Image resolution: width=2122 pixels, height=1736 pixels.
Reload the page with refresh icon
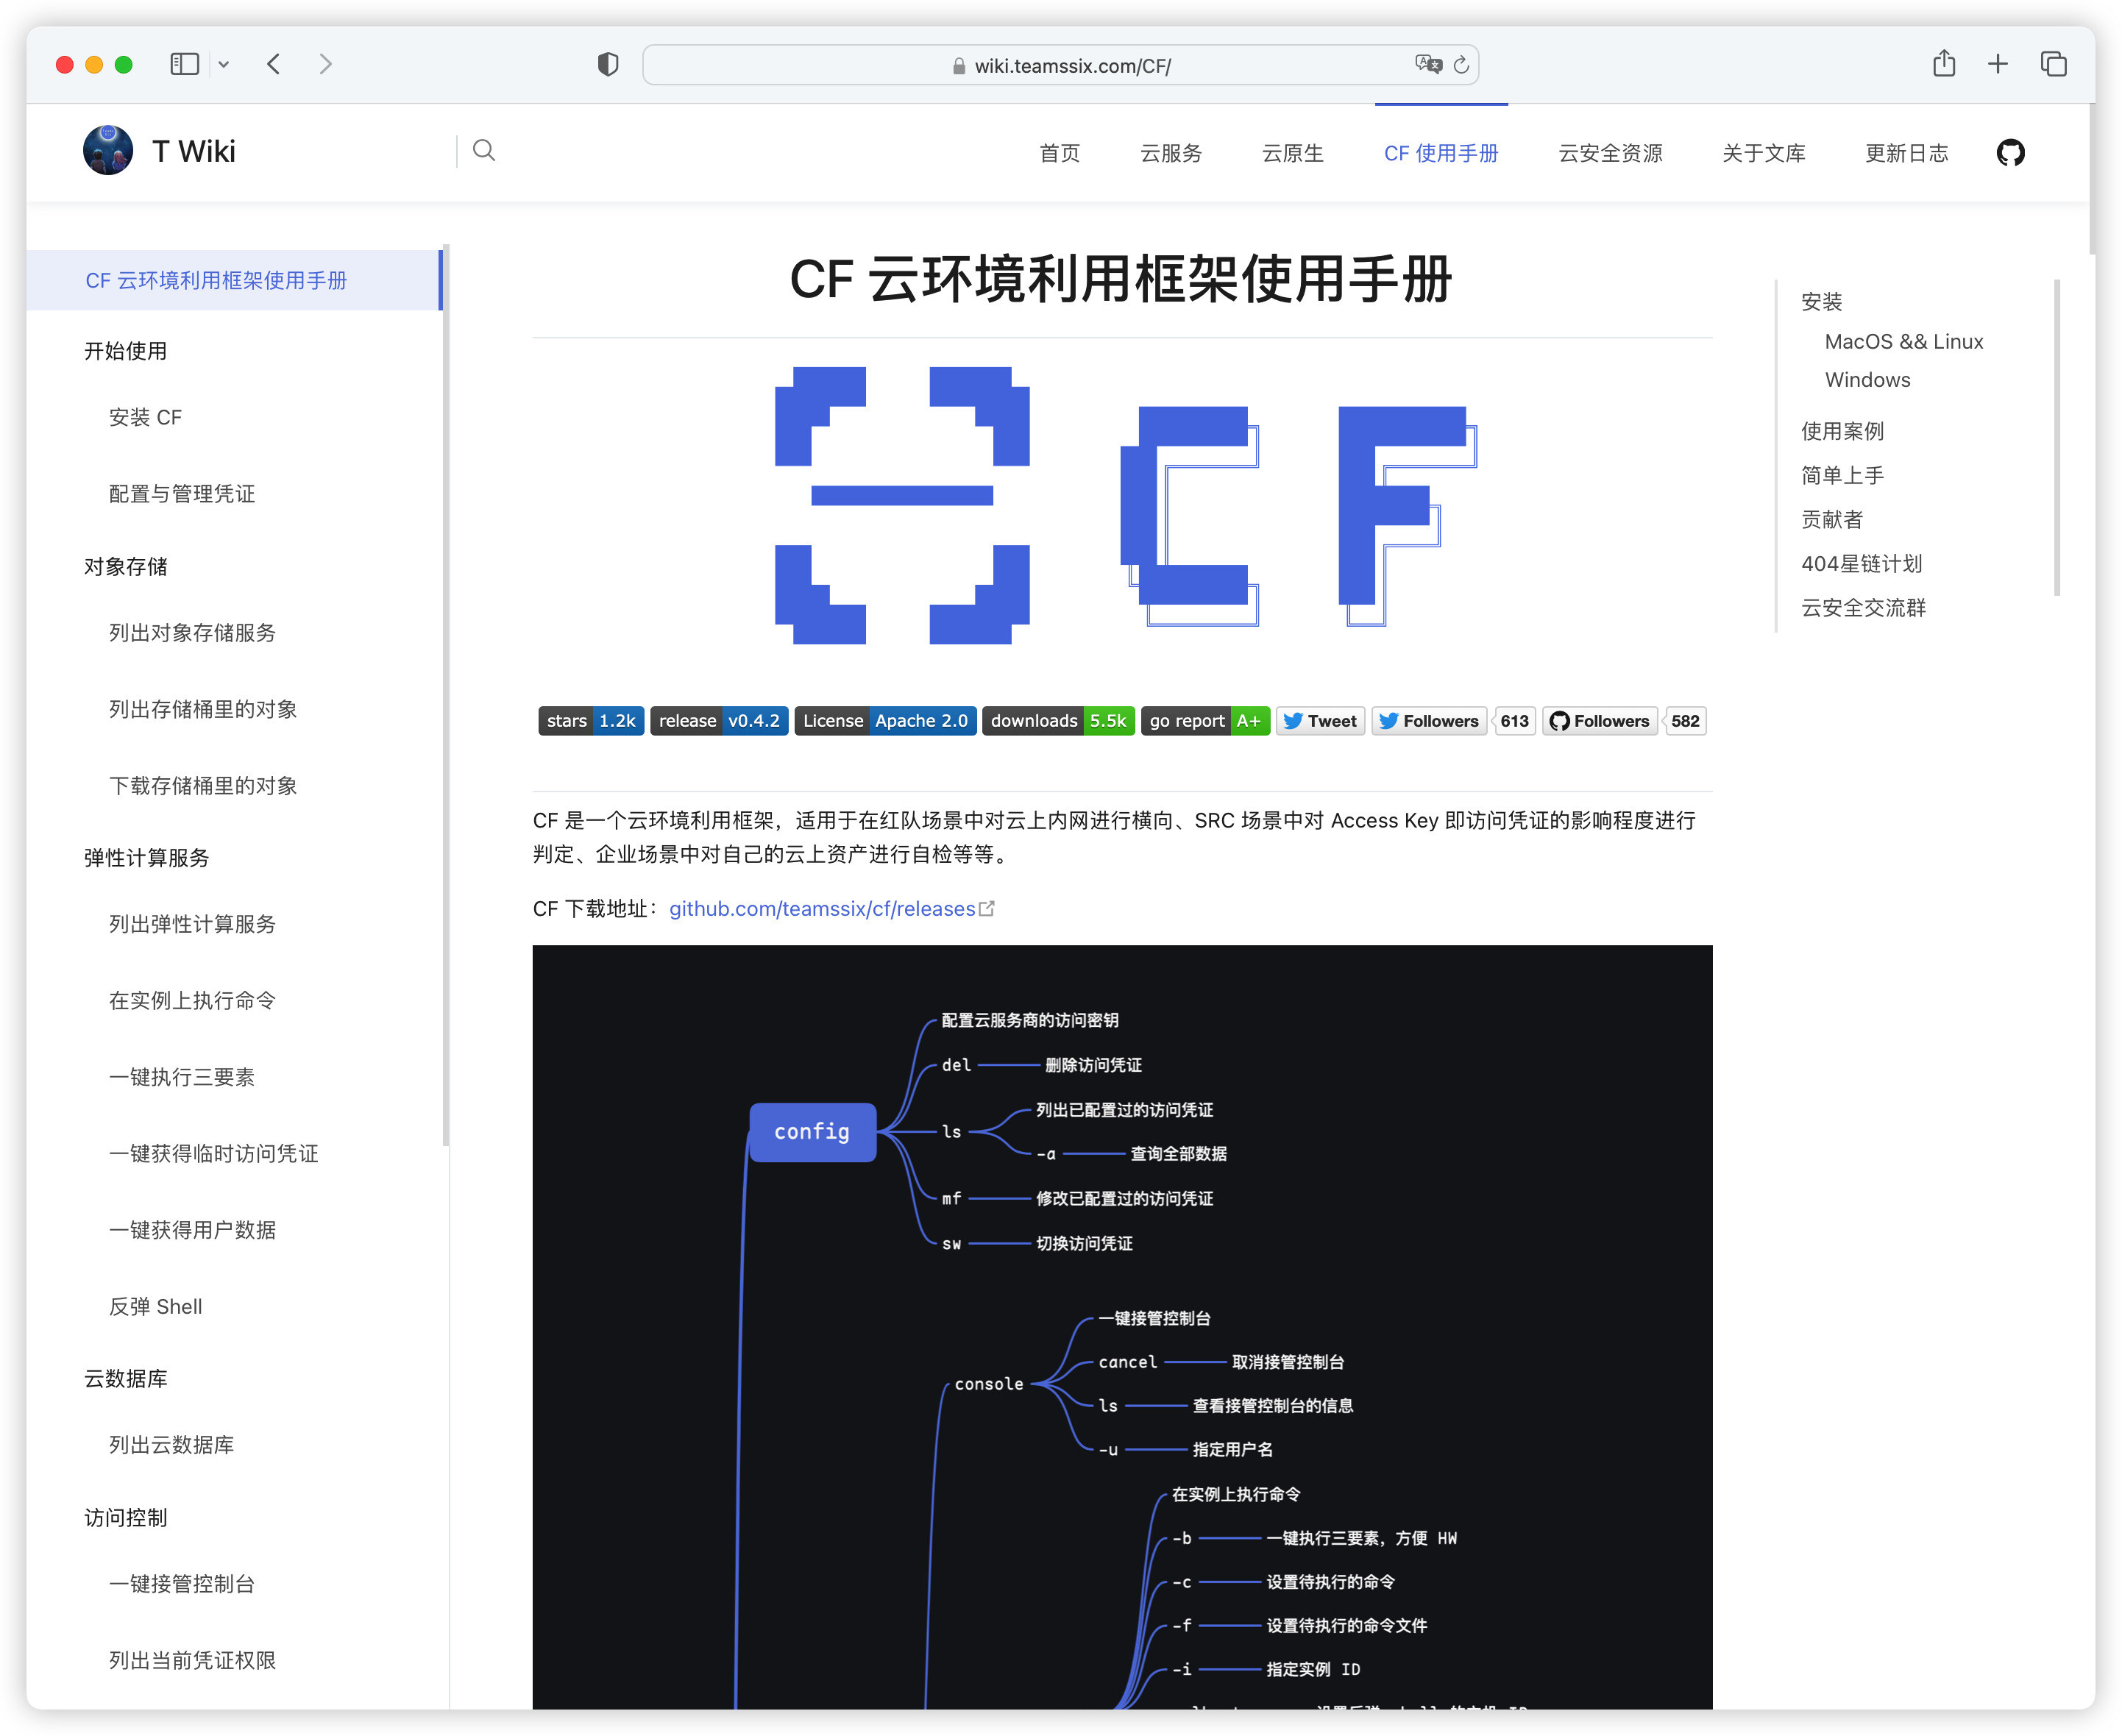(x=1461, y=65)
